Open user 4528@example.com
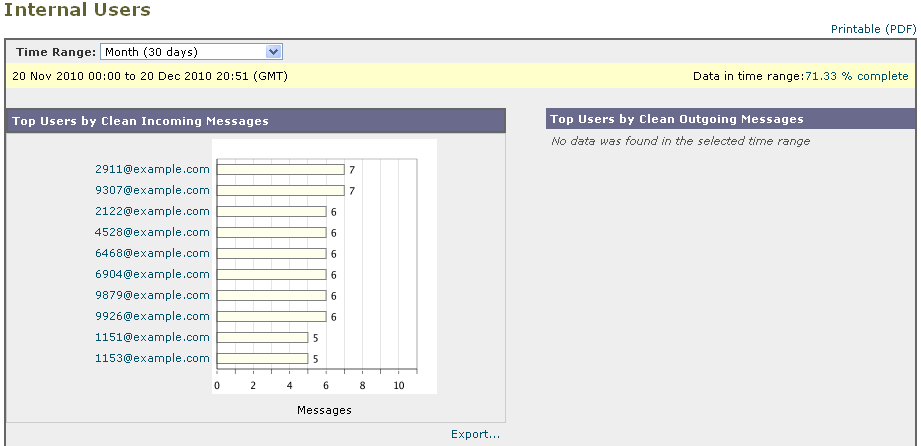 pos(152,232)
